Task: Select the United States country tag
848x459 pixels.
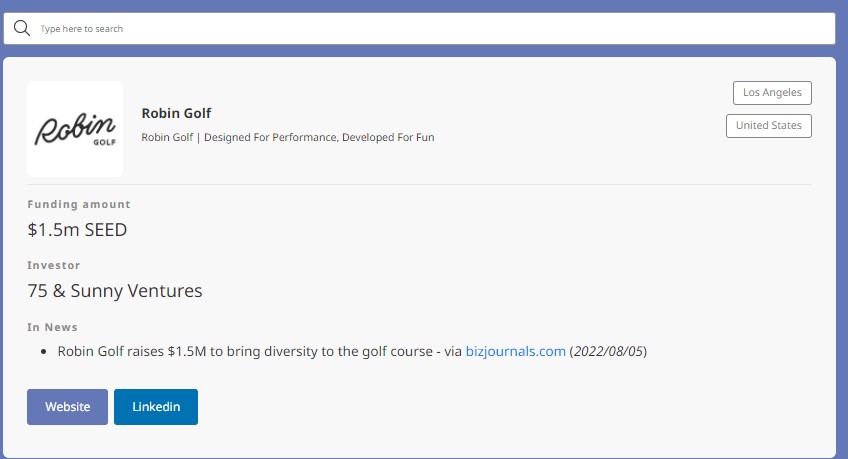Action: [768, 126]
